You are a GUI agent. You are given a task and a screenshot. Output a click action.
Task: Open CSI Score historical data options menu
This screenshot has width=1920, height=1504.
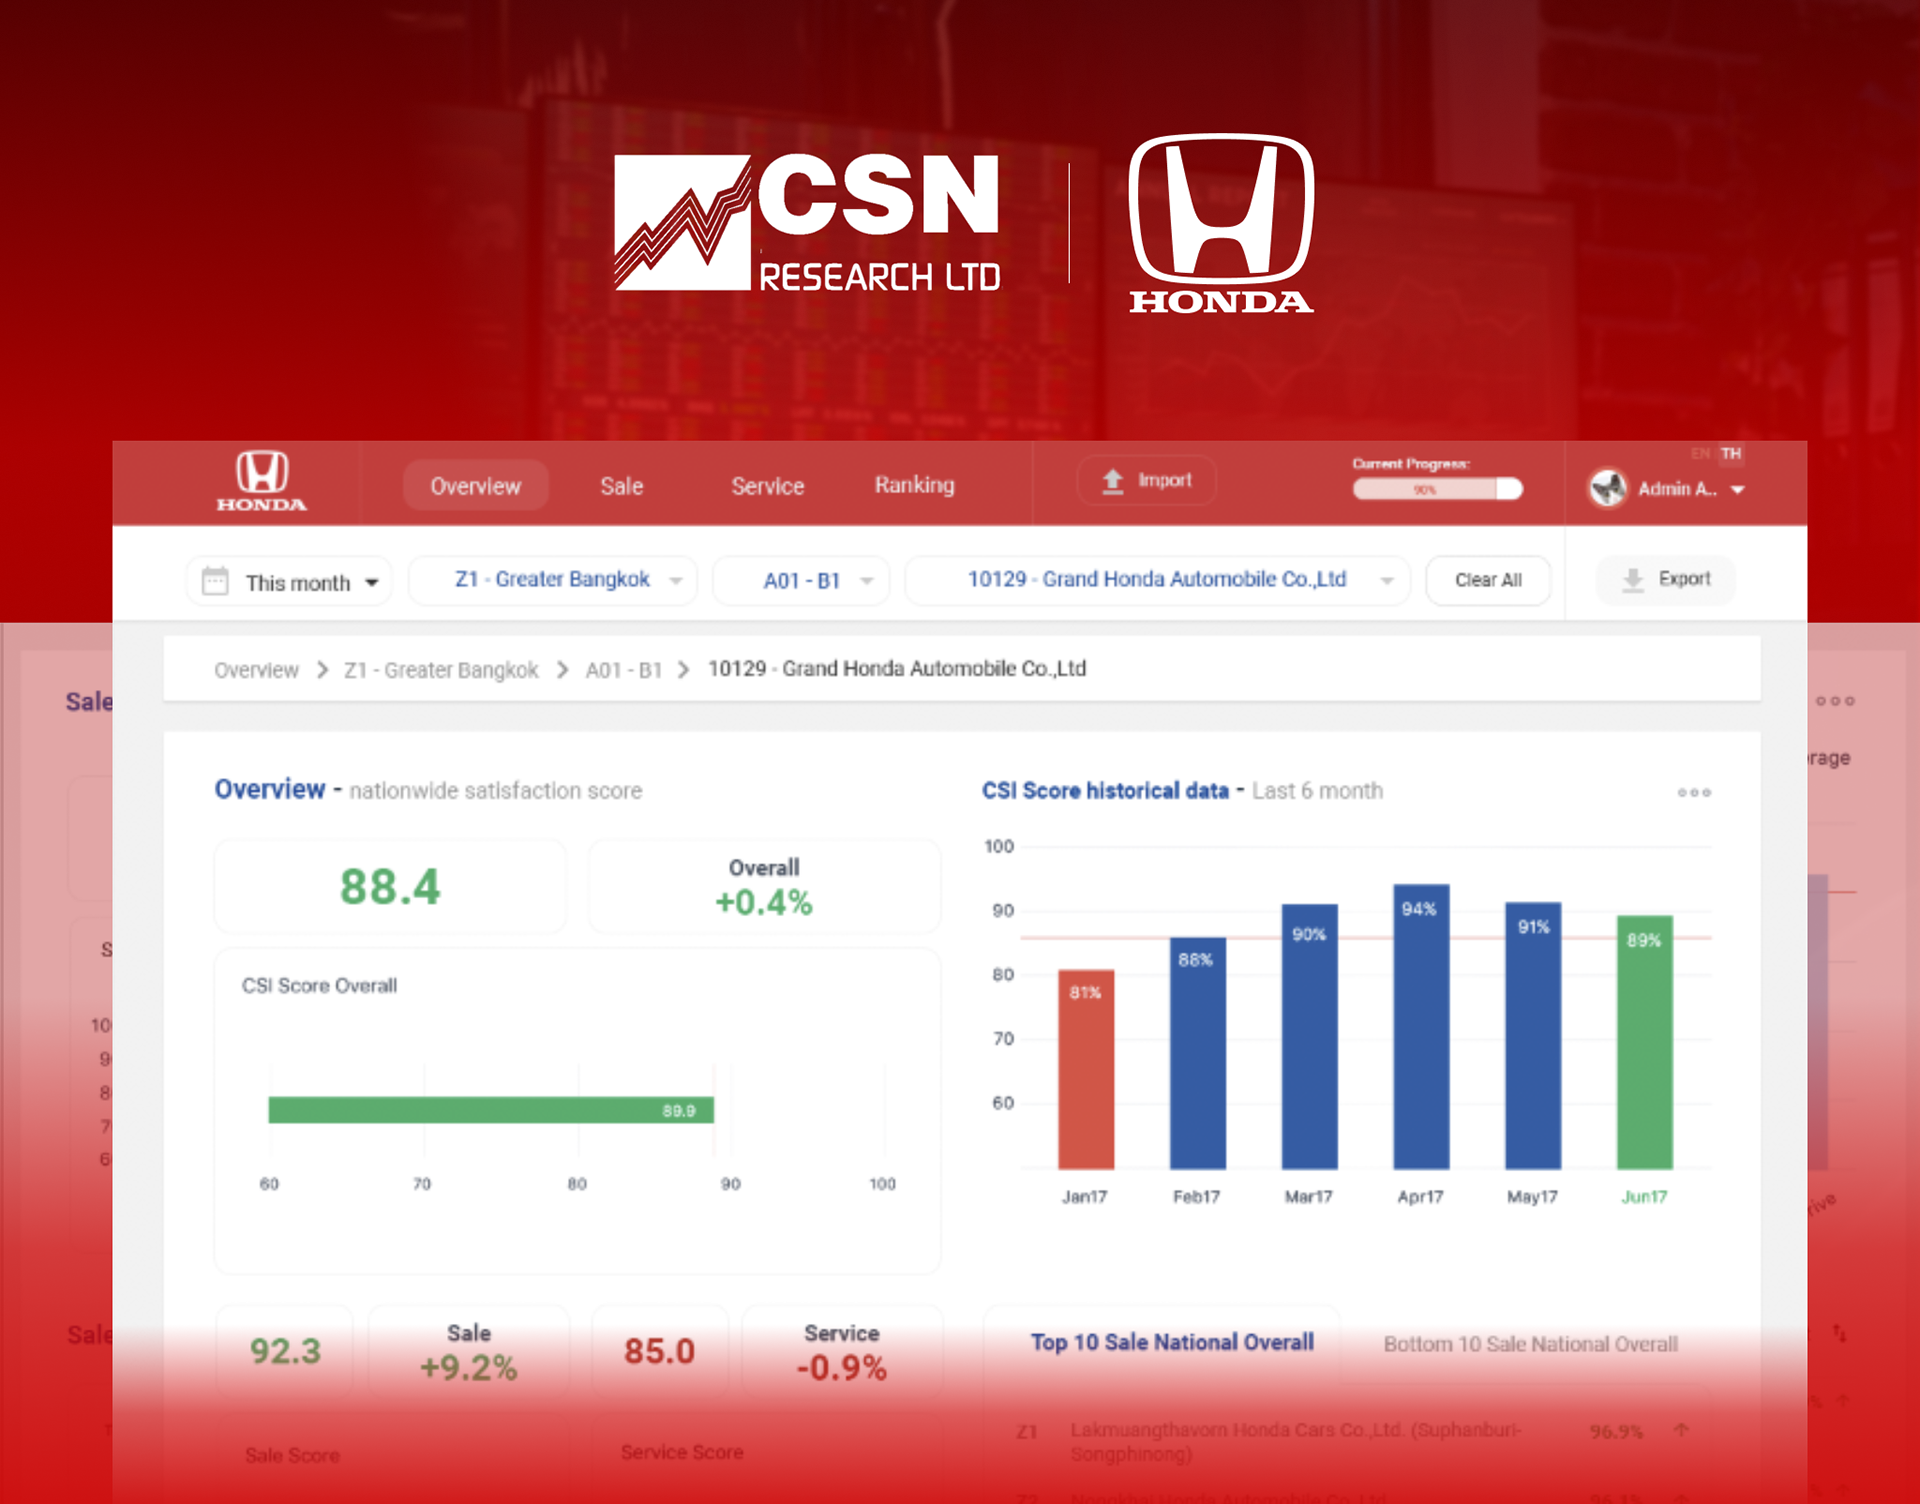1694,792
